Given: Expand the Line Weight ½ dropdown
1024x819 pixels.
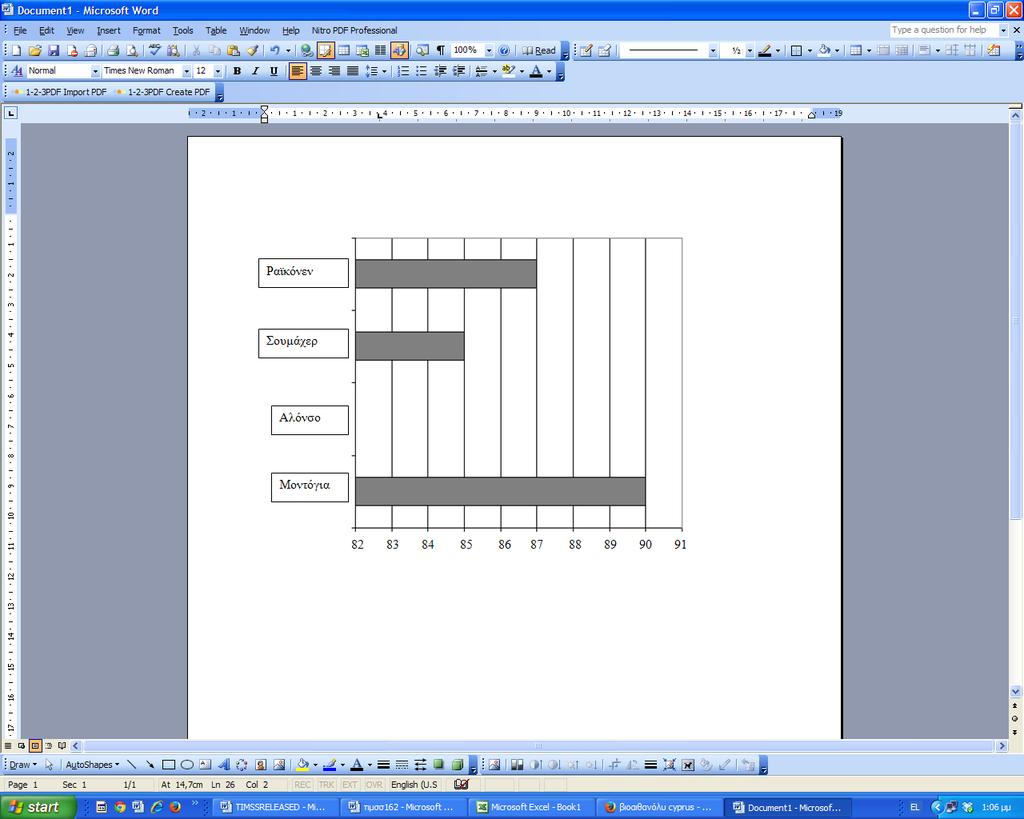Looking at the screenshot, I should coord(750,50).
